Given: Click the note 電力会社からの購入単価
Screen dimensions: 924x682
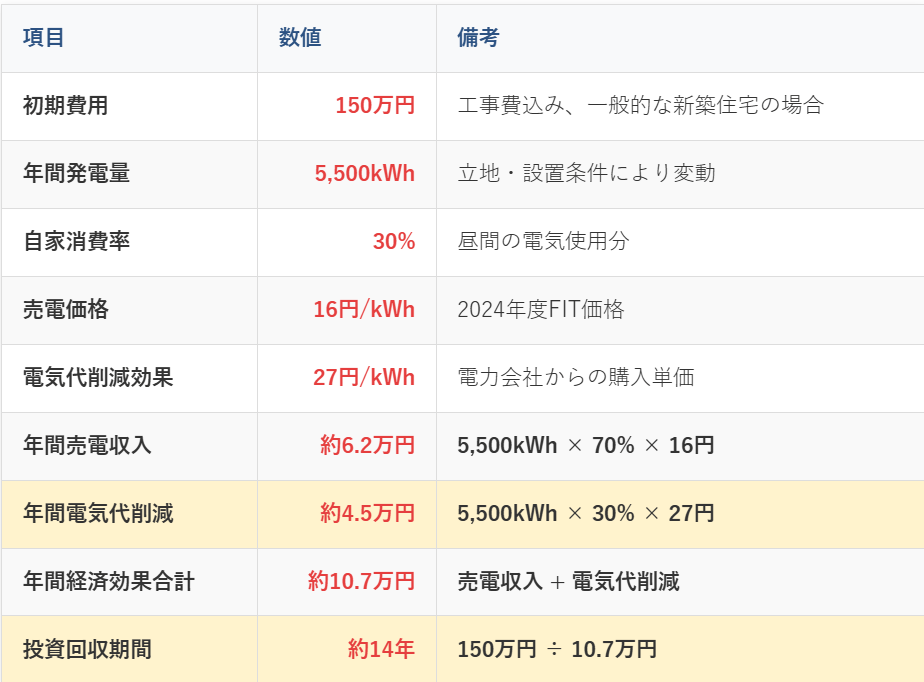Looking at the screenshot, I should [576, 378].
